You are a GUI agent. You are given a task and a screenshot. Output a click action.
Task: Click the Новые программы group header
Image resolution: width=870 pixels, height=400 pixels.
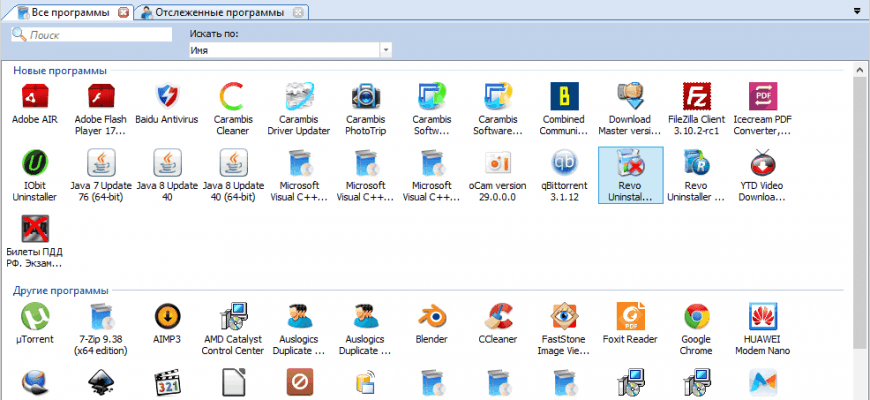pyautogui.click(x=60, y=70)
